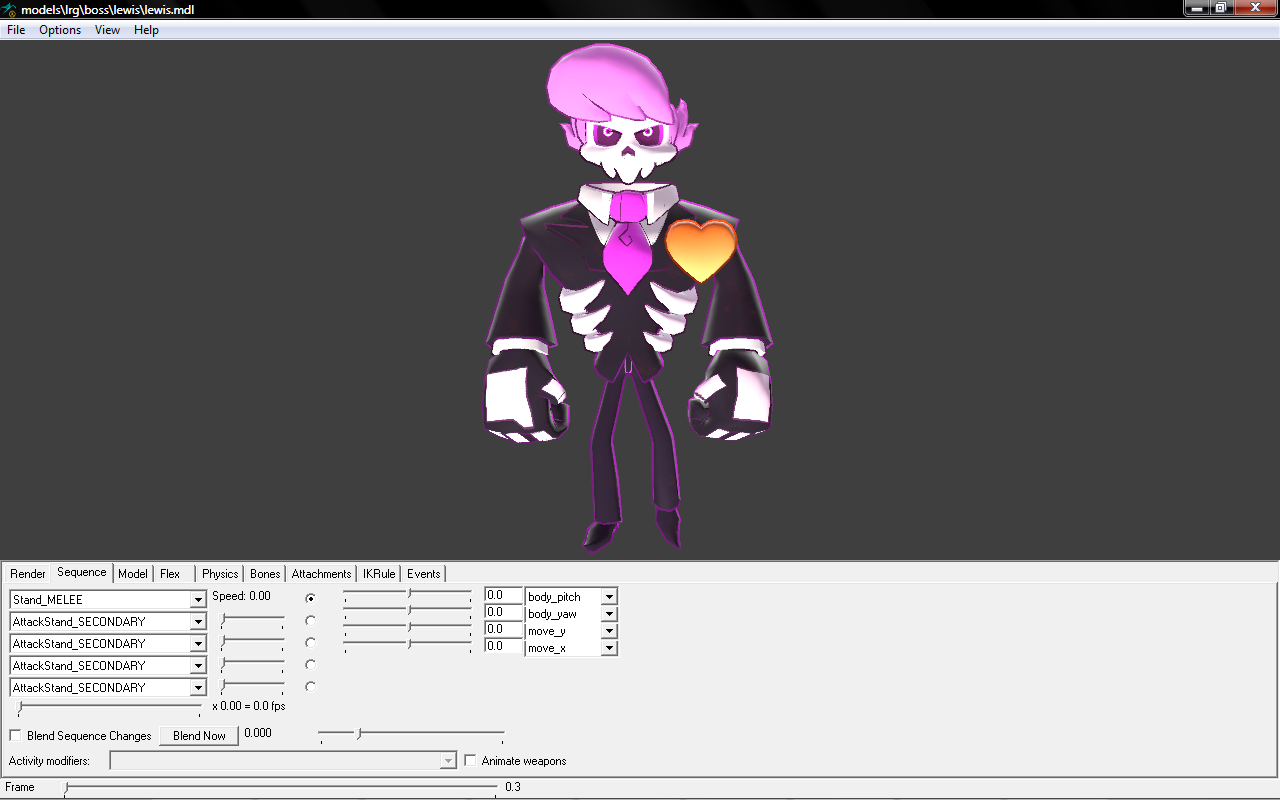Switch to the Render tab

click(x=28, y=574)
